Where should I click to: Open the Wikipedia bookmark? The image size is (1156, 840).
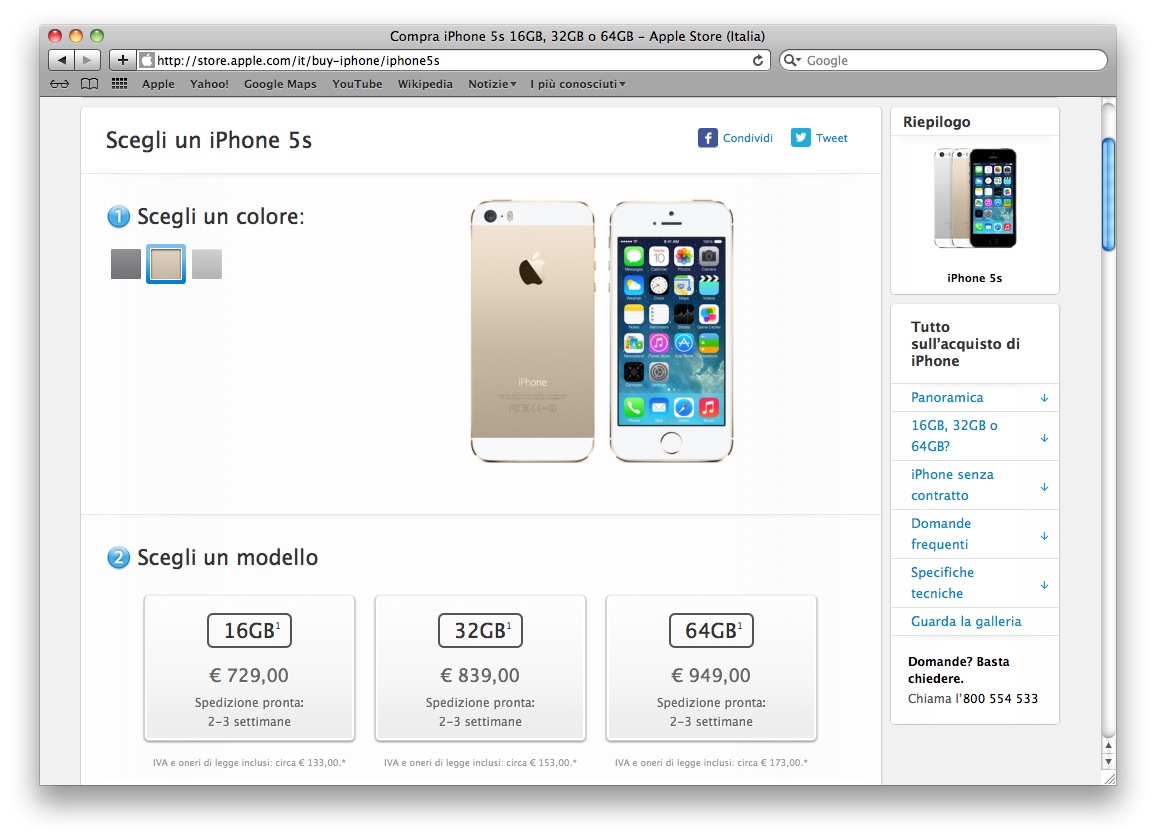pos(425,84)
